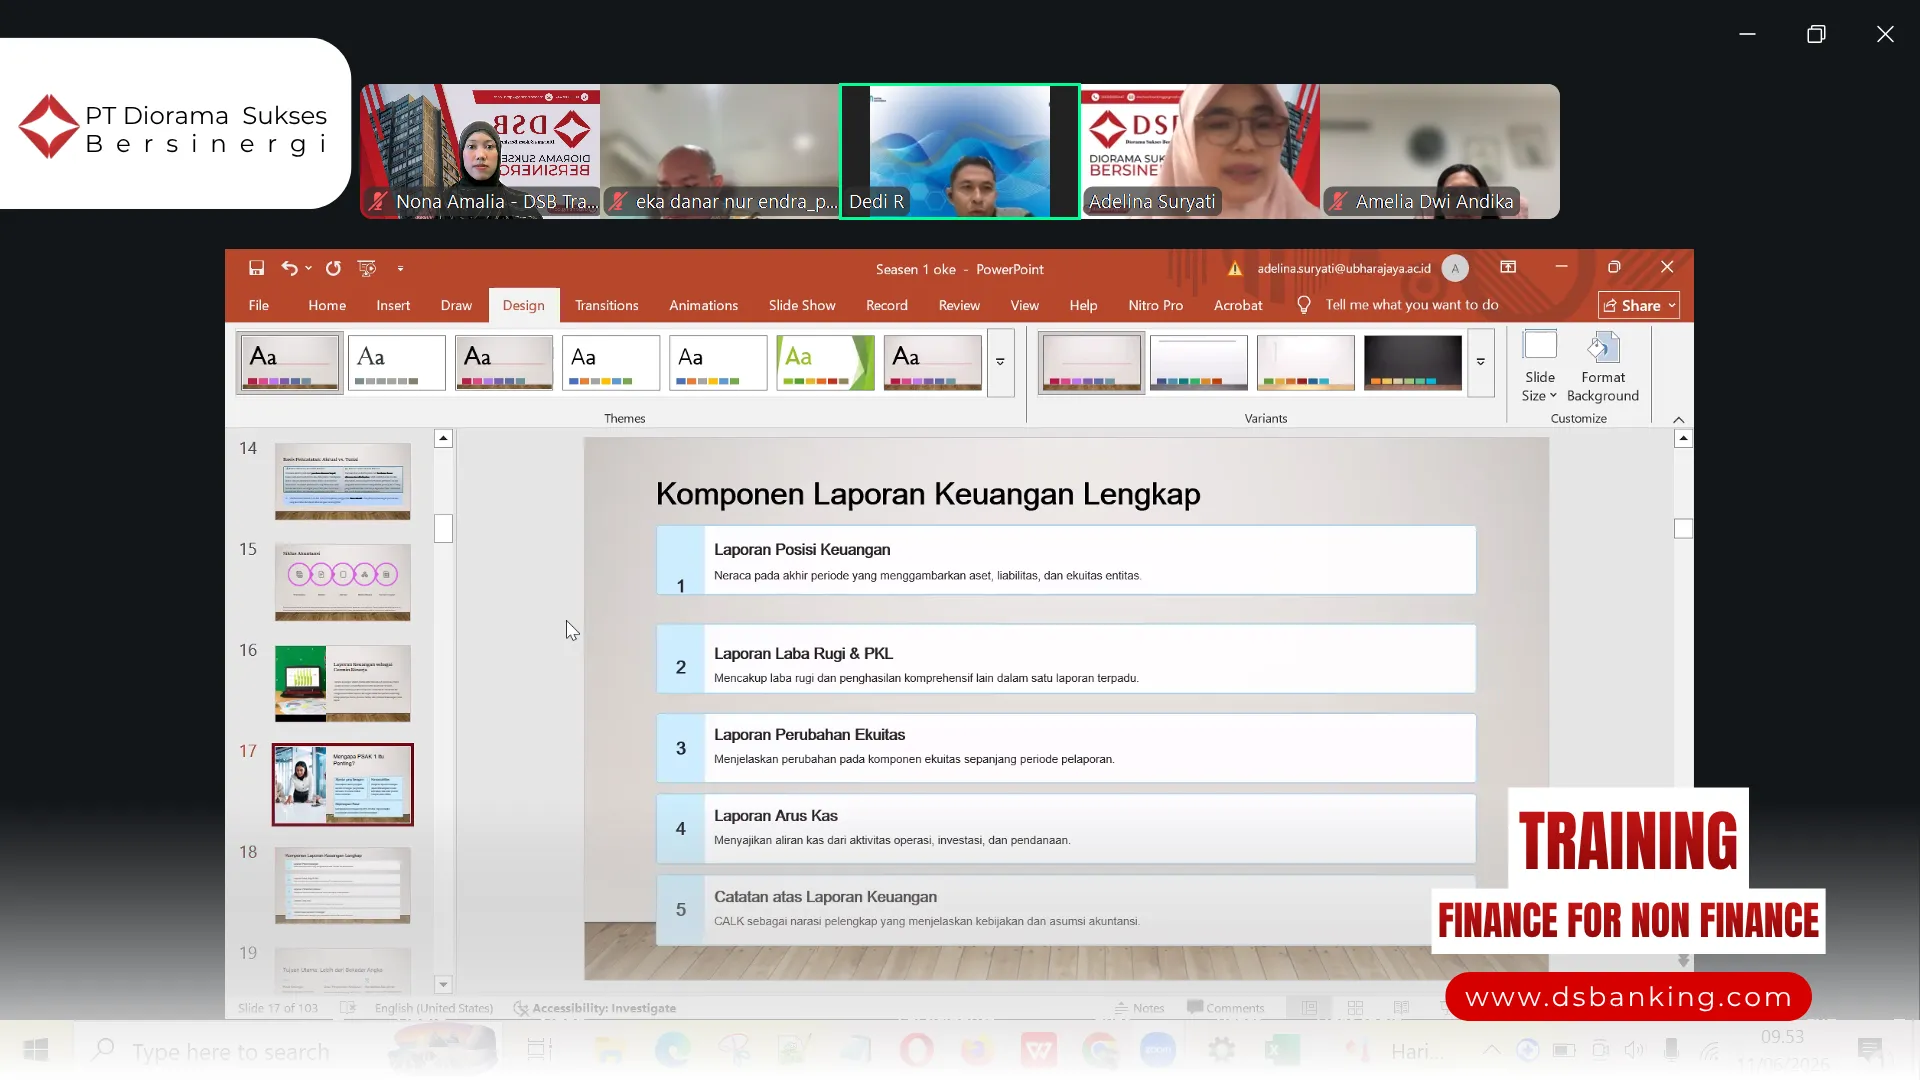1920x1080 pixels.
Task: Click the slide editor scroll up arrow
Action: pos(1683,439)
